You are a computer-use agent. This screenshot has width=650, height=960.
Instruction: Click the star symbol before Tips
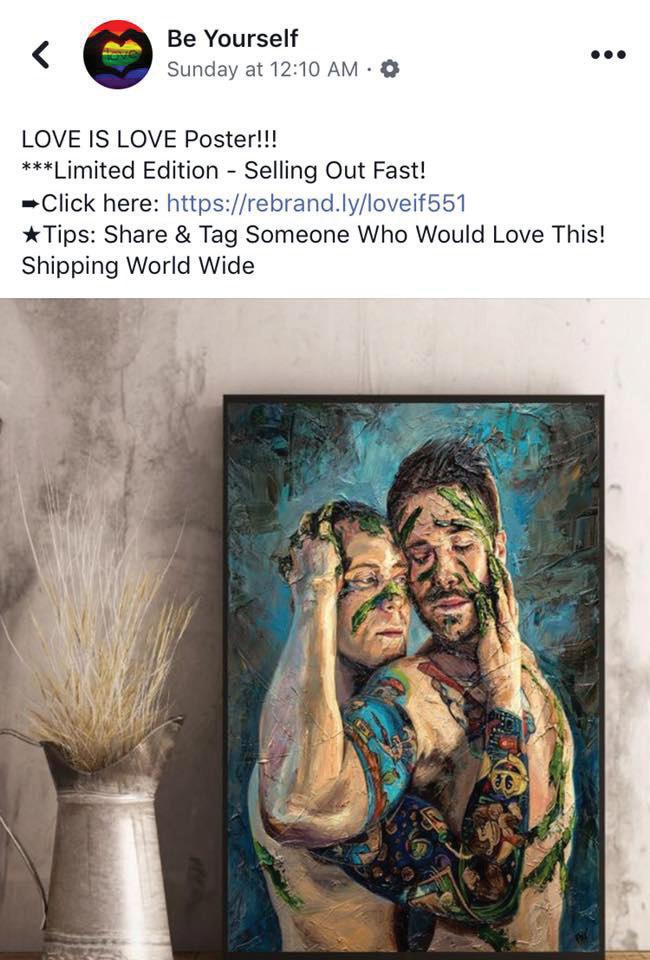(x=31, y=235)
